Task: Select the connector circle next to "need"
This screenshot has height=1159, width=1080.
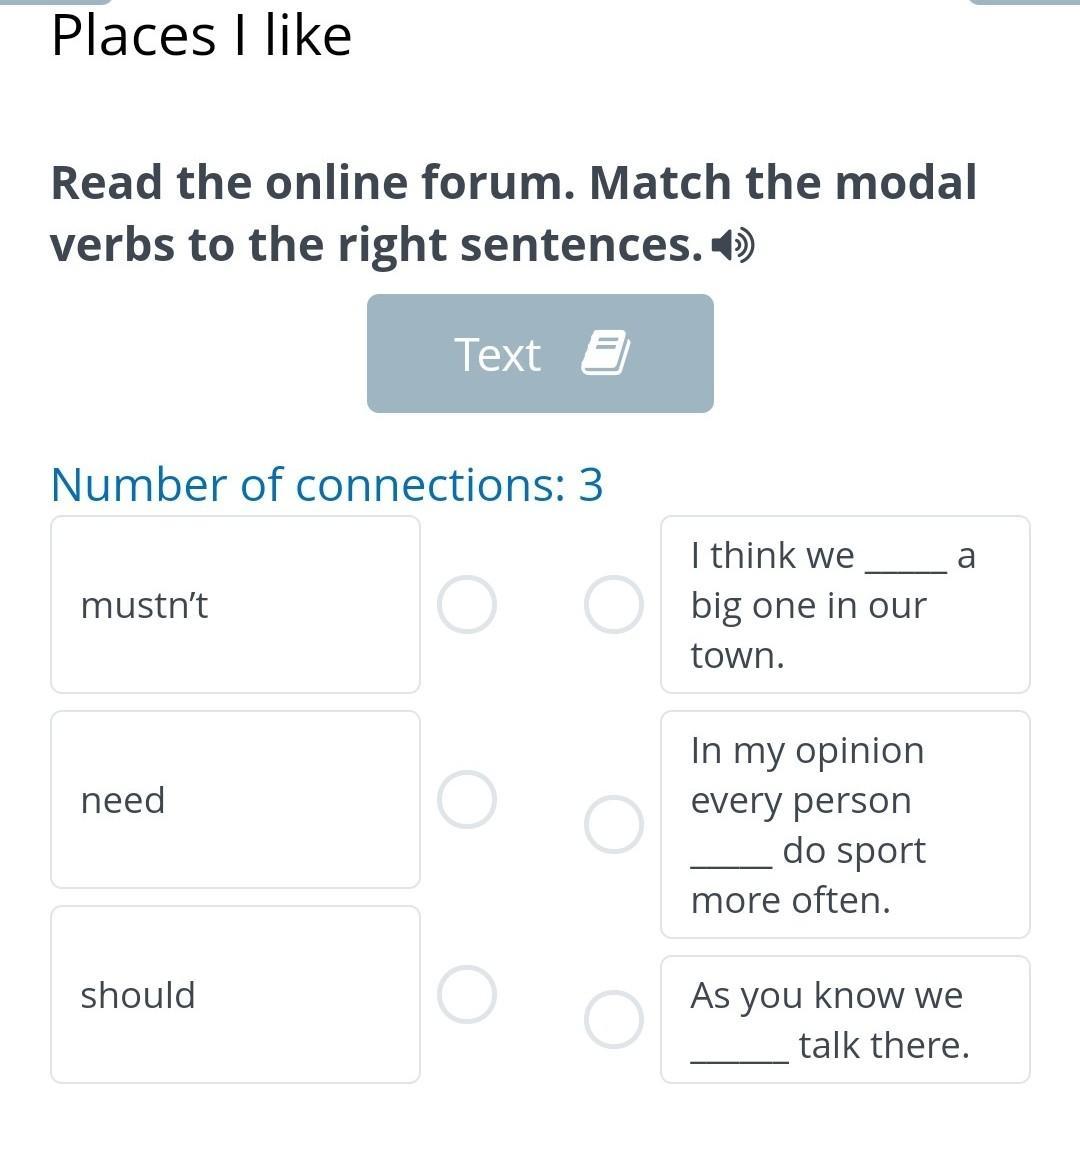Action: [x=466, y=799]
